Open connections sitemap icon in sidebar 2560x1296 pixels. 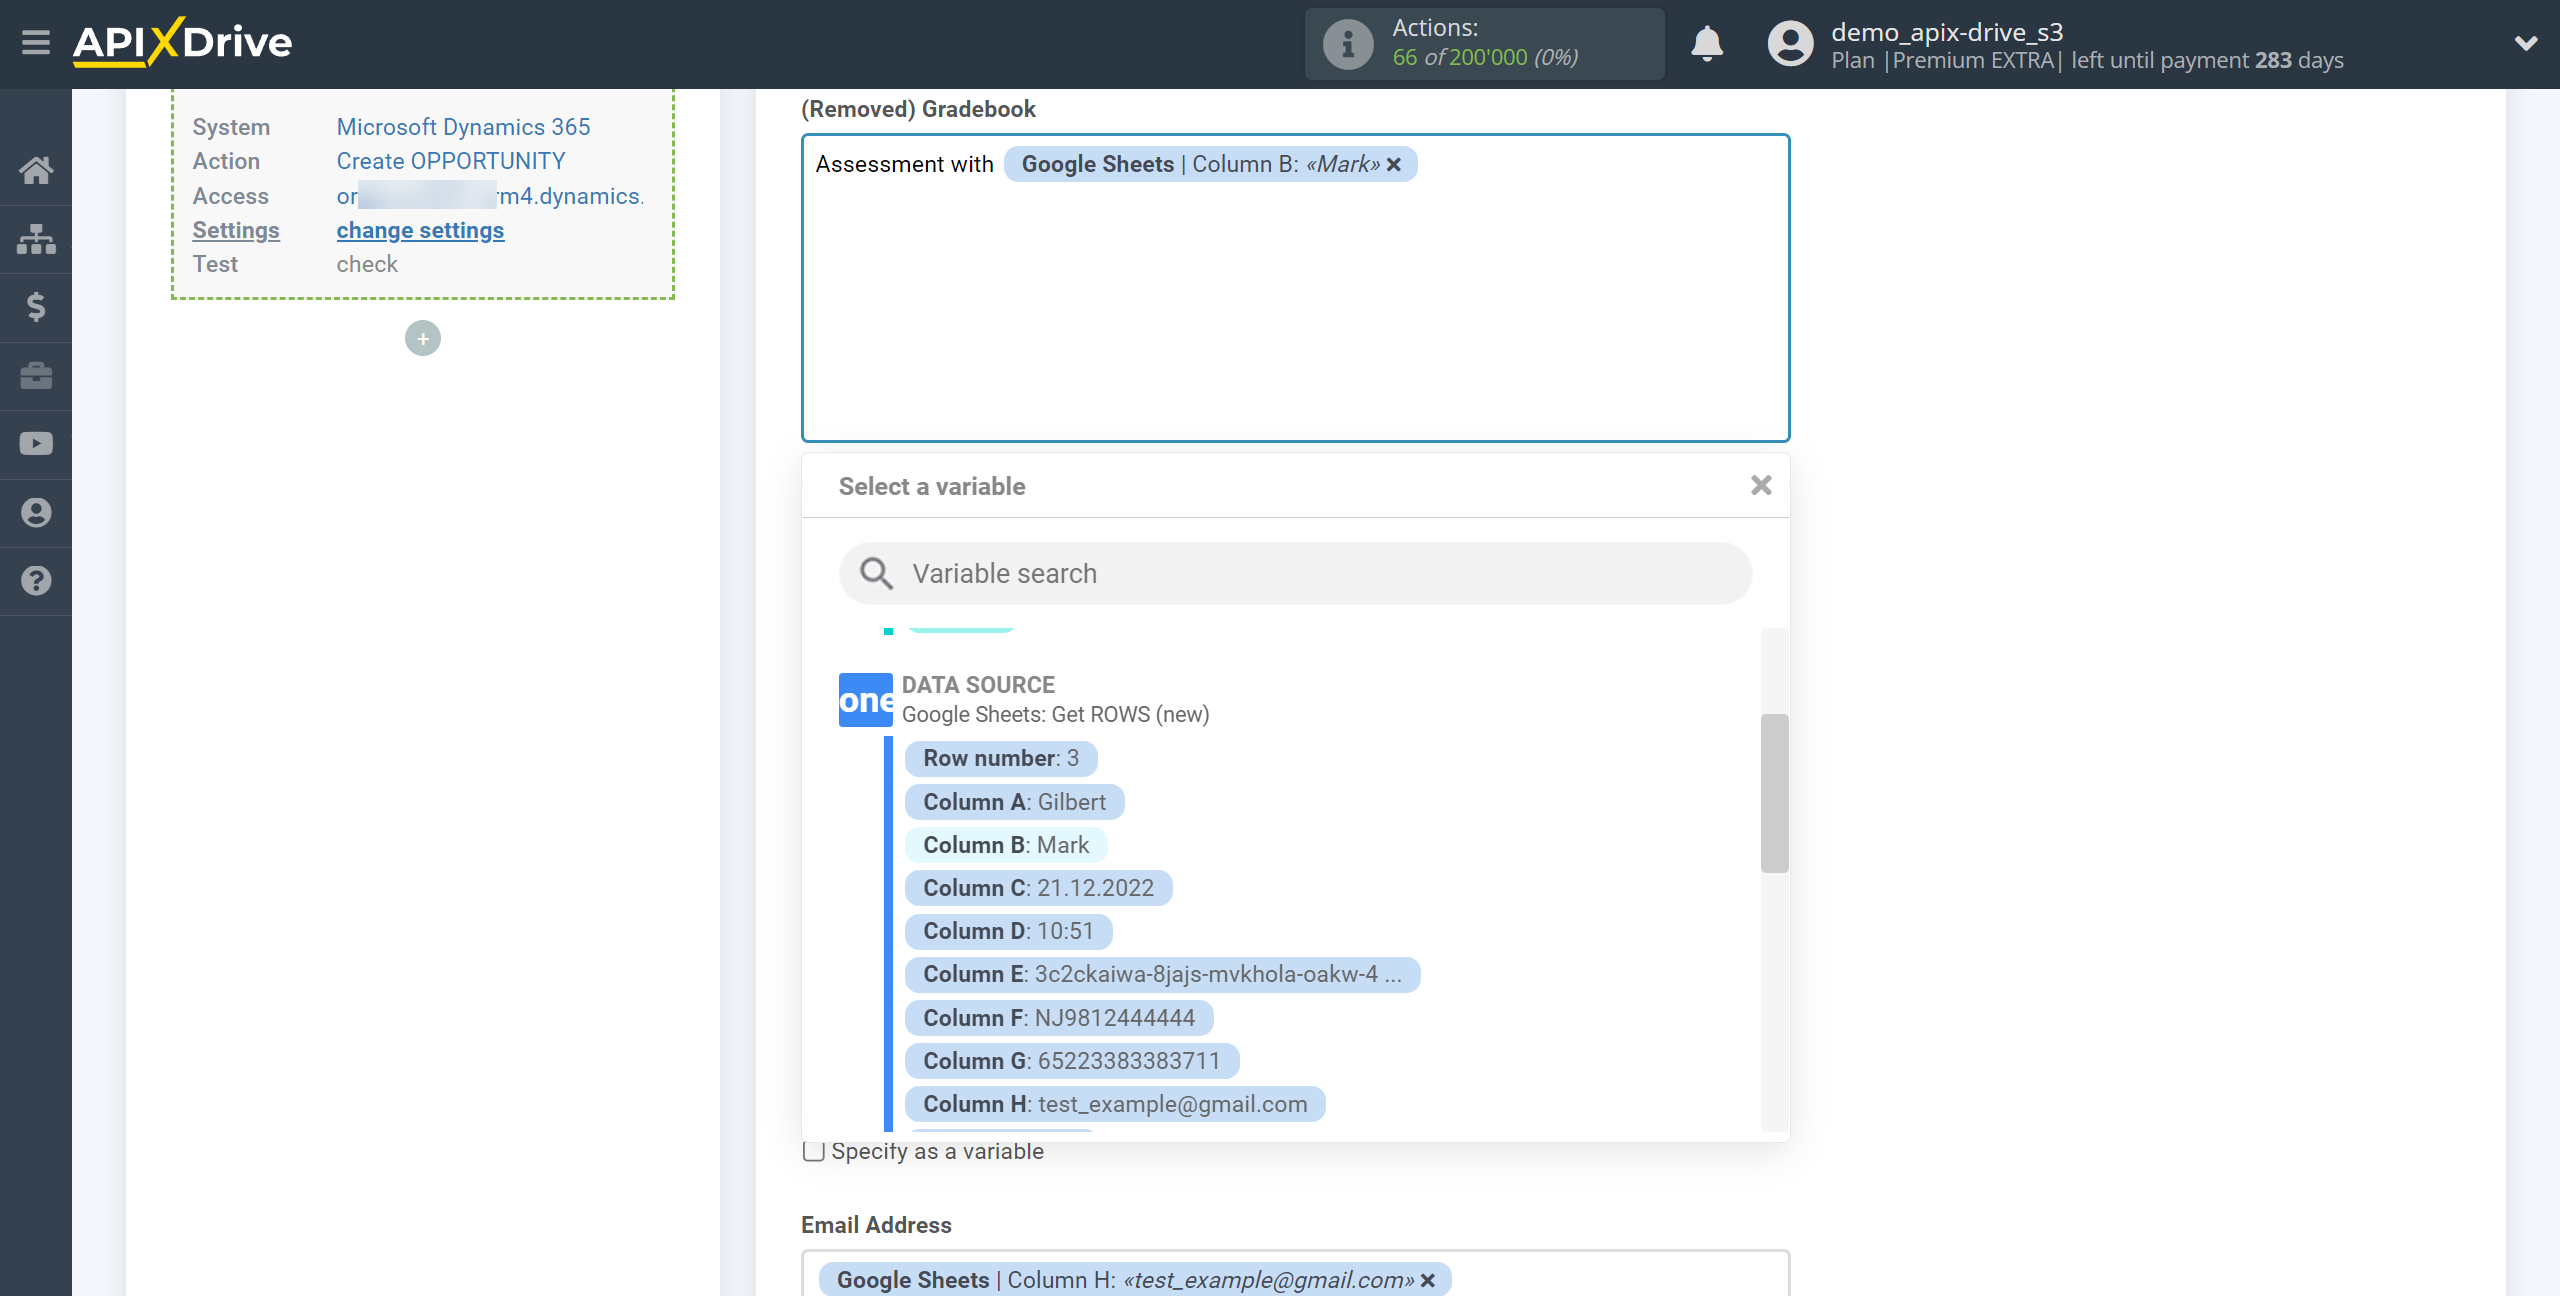point(36,239)
